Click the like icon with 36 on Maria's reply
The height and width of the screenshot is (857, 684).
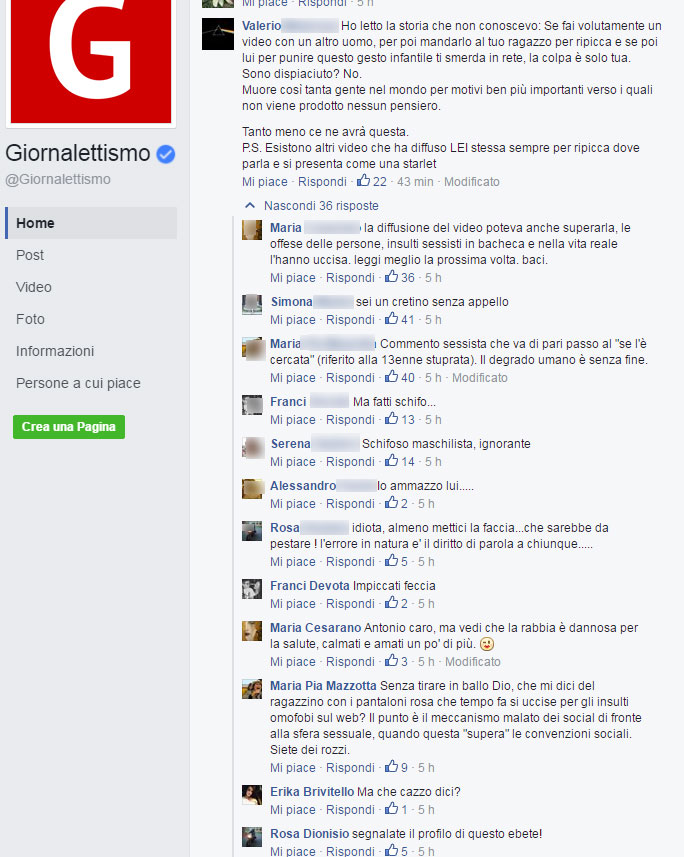point(391,277)
